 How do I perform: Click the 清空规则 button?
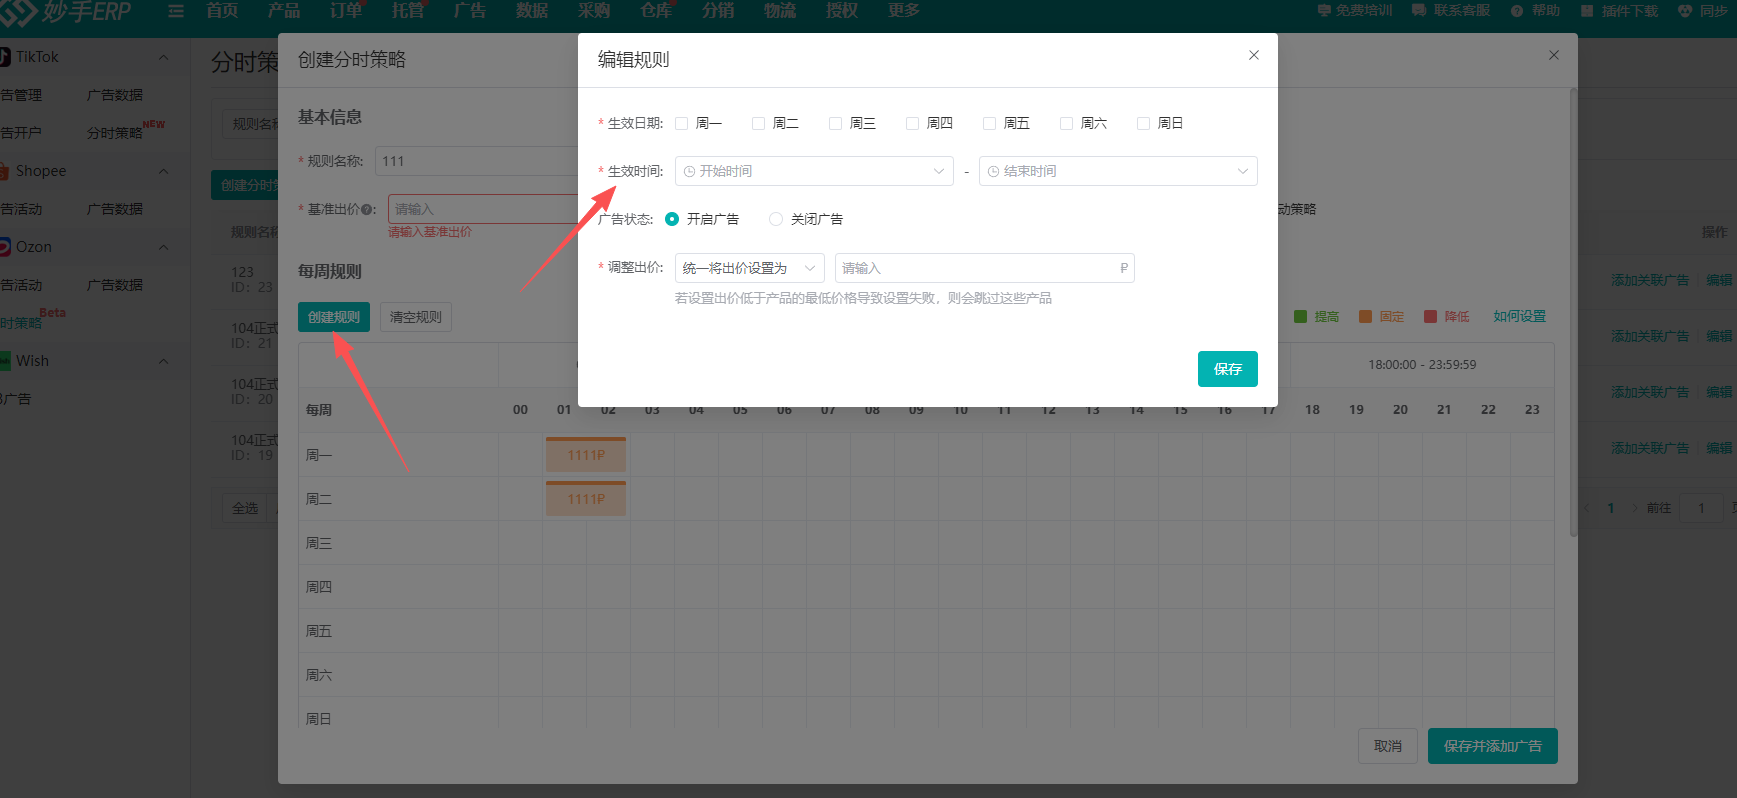point(415,317)
